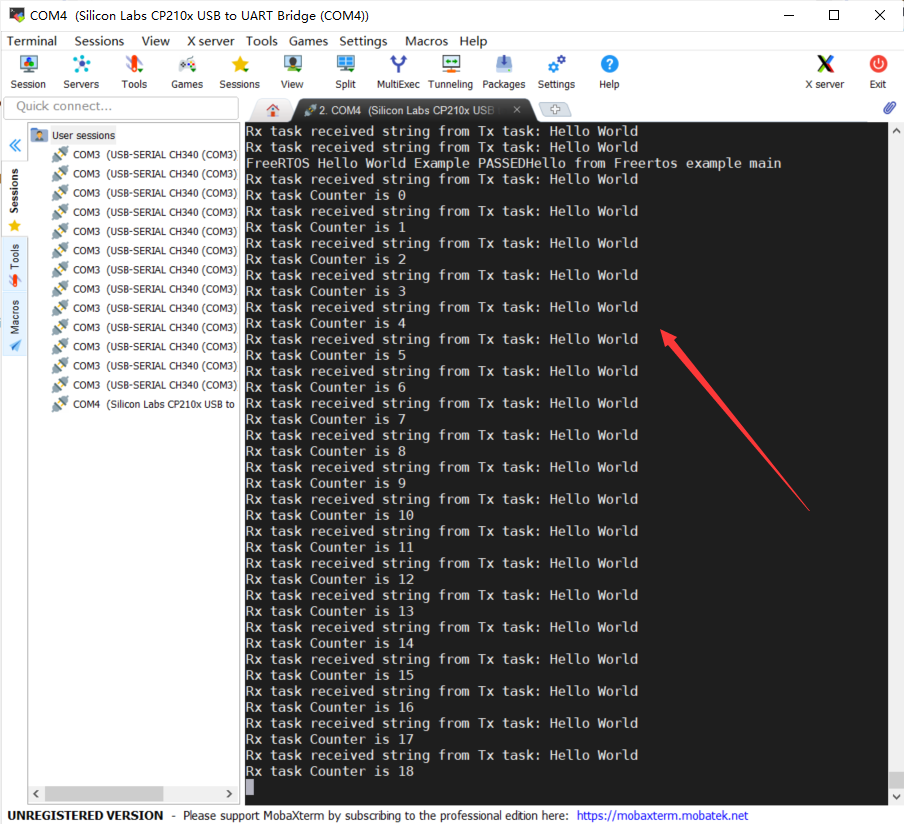Select the Split toolbar icon
This screenshot has width=904, height=824.
(345, 72)
